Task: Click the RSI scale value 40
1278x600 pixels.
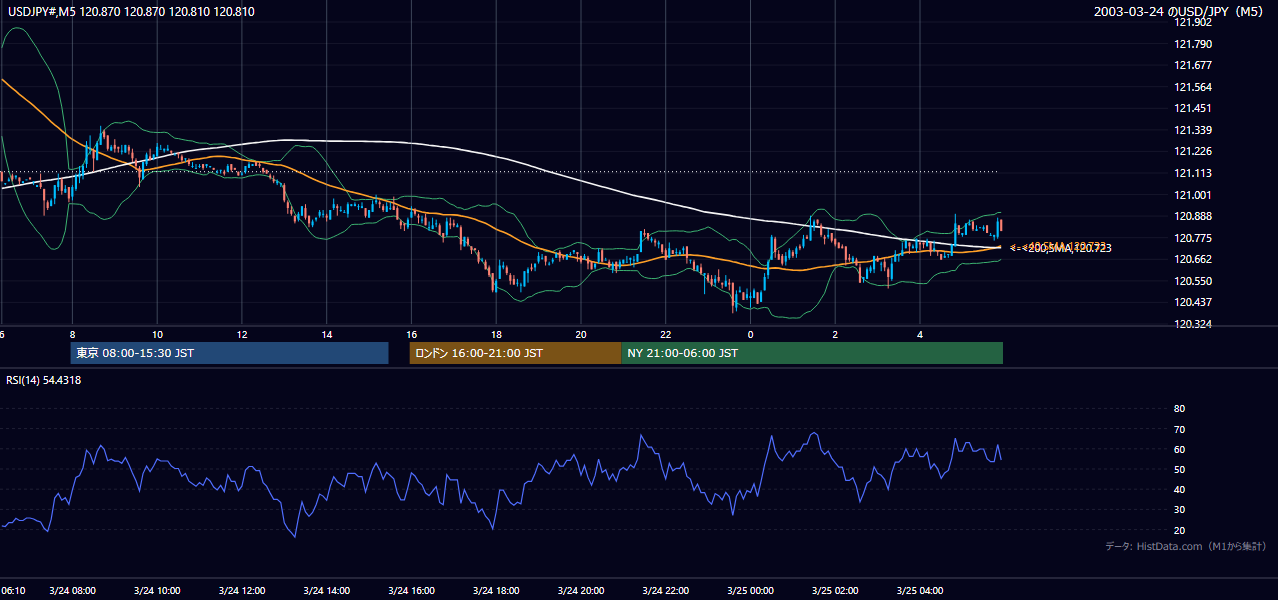Action: (1179, 489)
